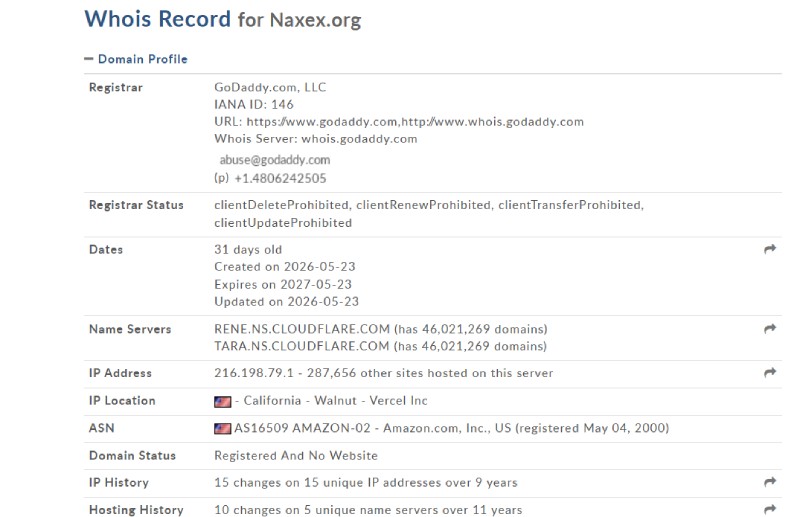Image resolution: width=800 pixels, height=517 pixels.
Task: Select the Created on 2026-05-23 line
Action: (x=285, y=267)
